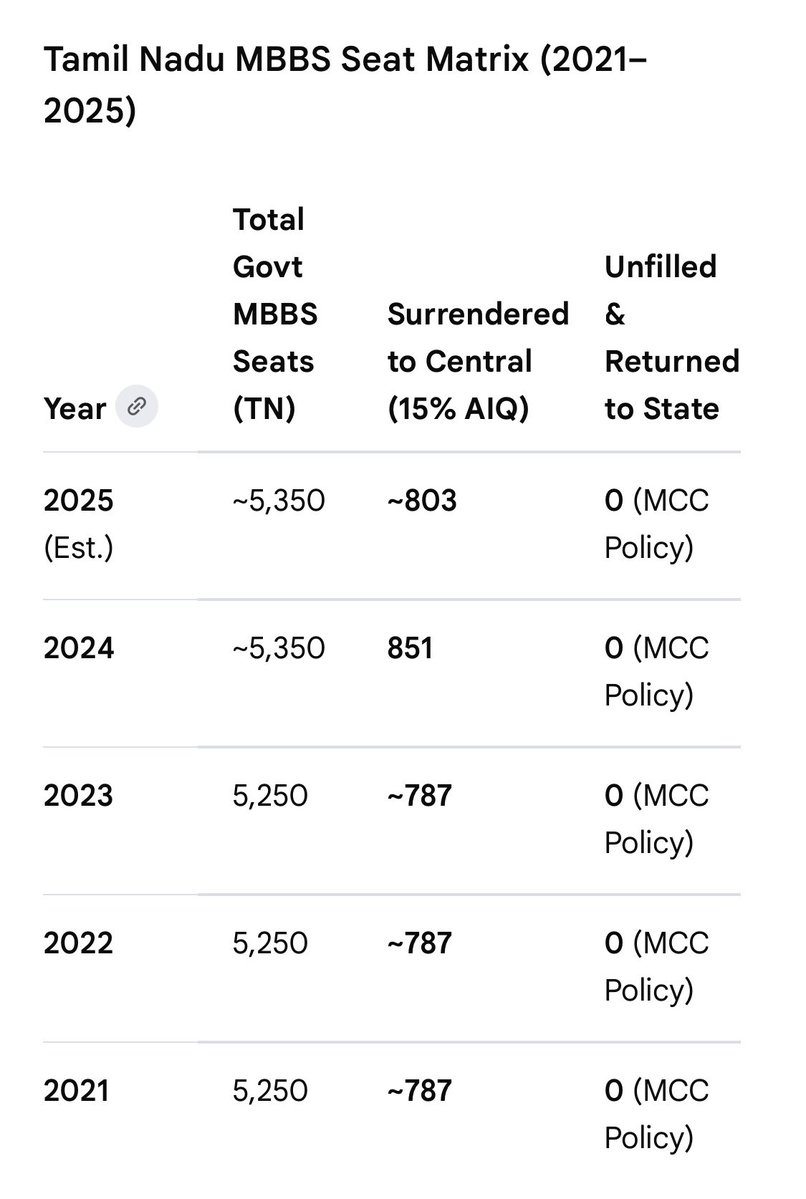This screenshot has height=1199, width=806.
Task: Click the ~803 surrendered value for 2025
Action: pos(422,500)
